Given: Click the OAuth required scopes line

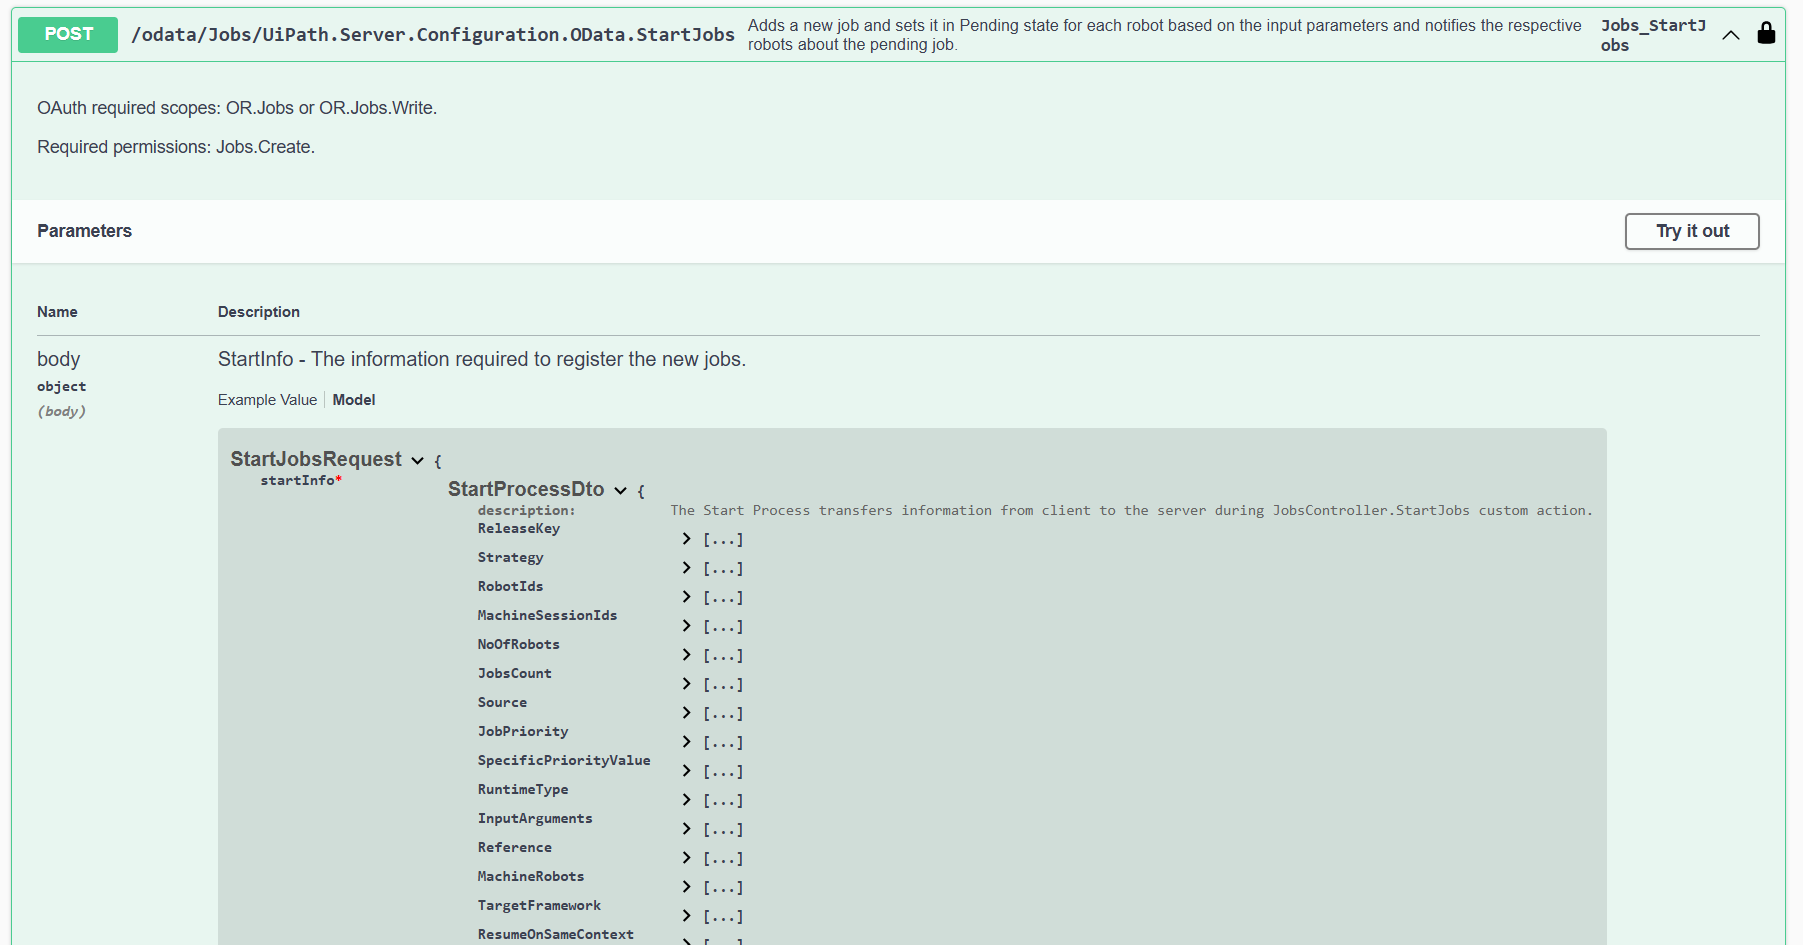Looking at the screenshot, I should click(x=237, y=108).
